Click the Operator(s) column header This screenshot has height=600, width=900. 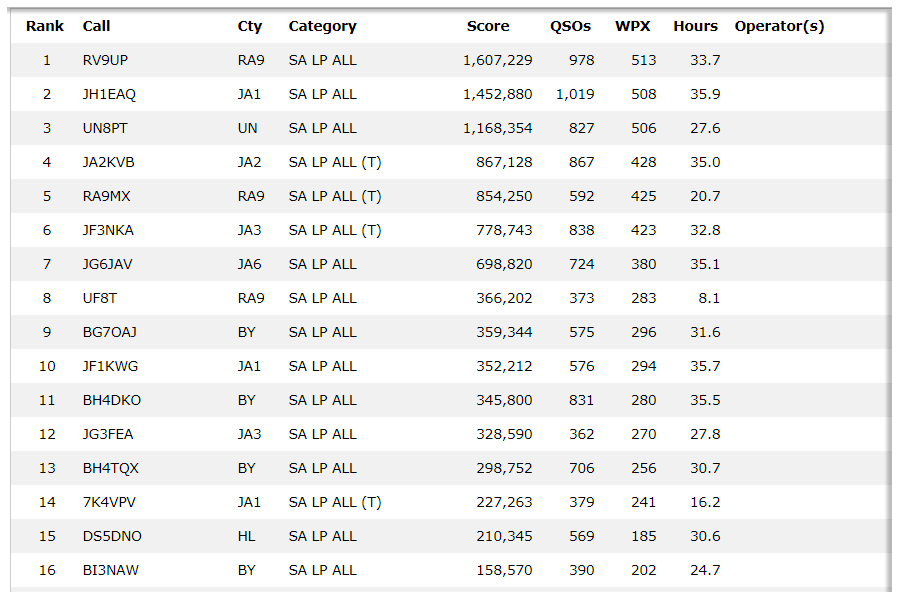[779, 26]
